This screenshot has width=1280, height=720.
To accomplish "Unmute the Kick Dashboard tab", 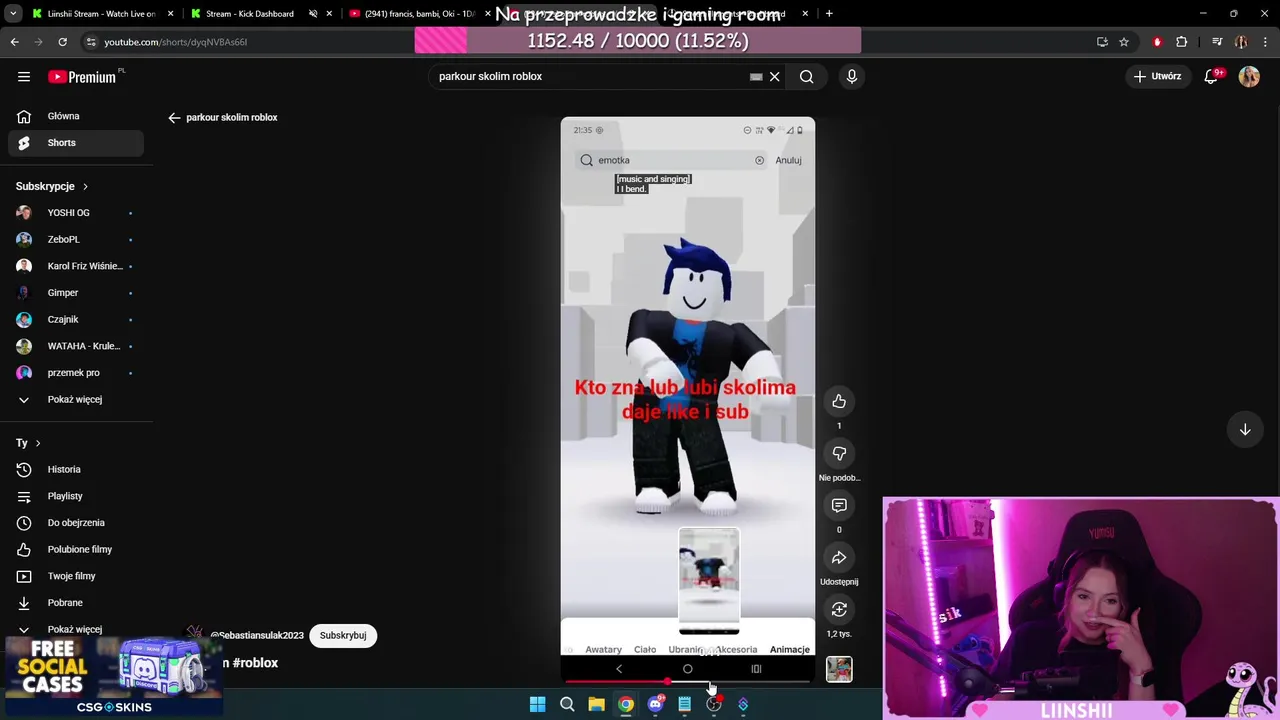I will pyautogui.click(x=313, y=14).
